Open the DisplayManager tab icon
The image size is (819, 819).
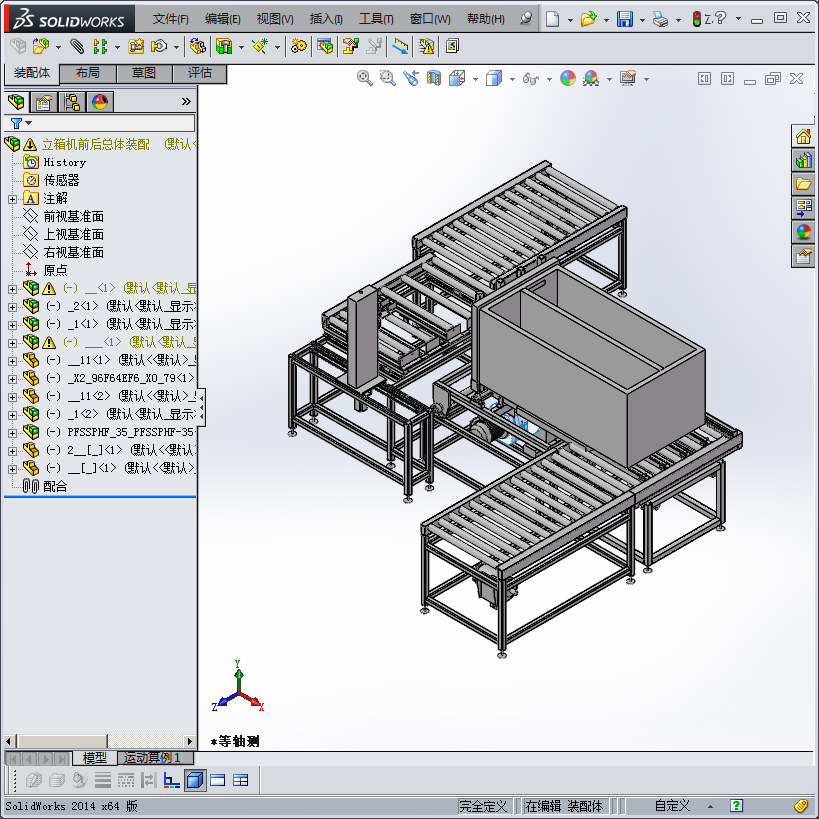coord(100,101)
